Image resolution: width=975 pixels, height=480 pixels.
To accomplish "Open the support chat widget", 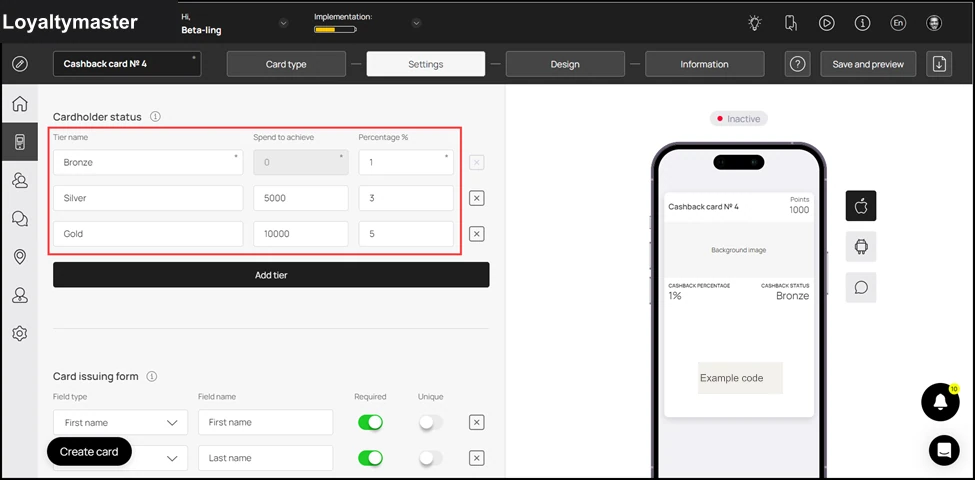I will [x=944, y=450].
